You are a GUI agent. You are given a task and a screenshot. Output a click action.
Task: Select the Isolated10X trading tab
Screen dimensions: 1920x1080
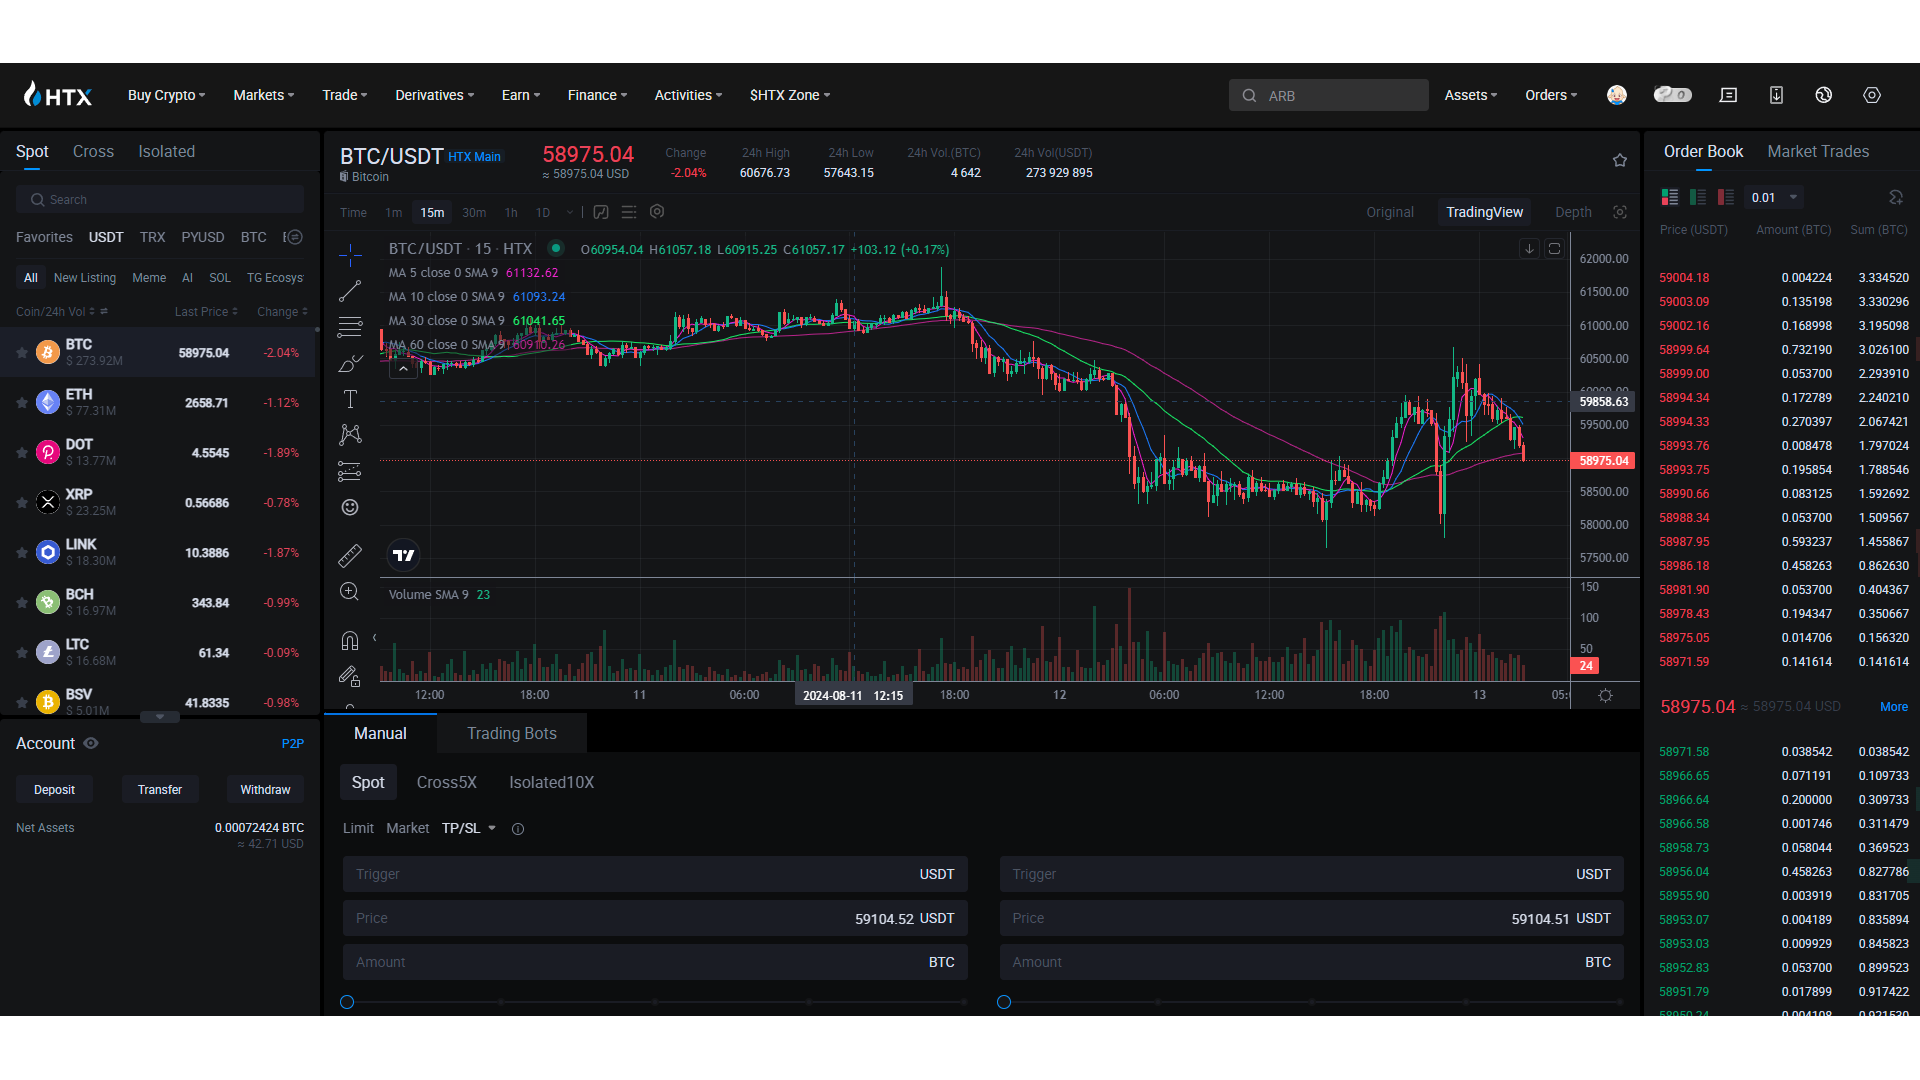click(553, 782)
